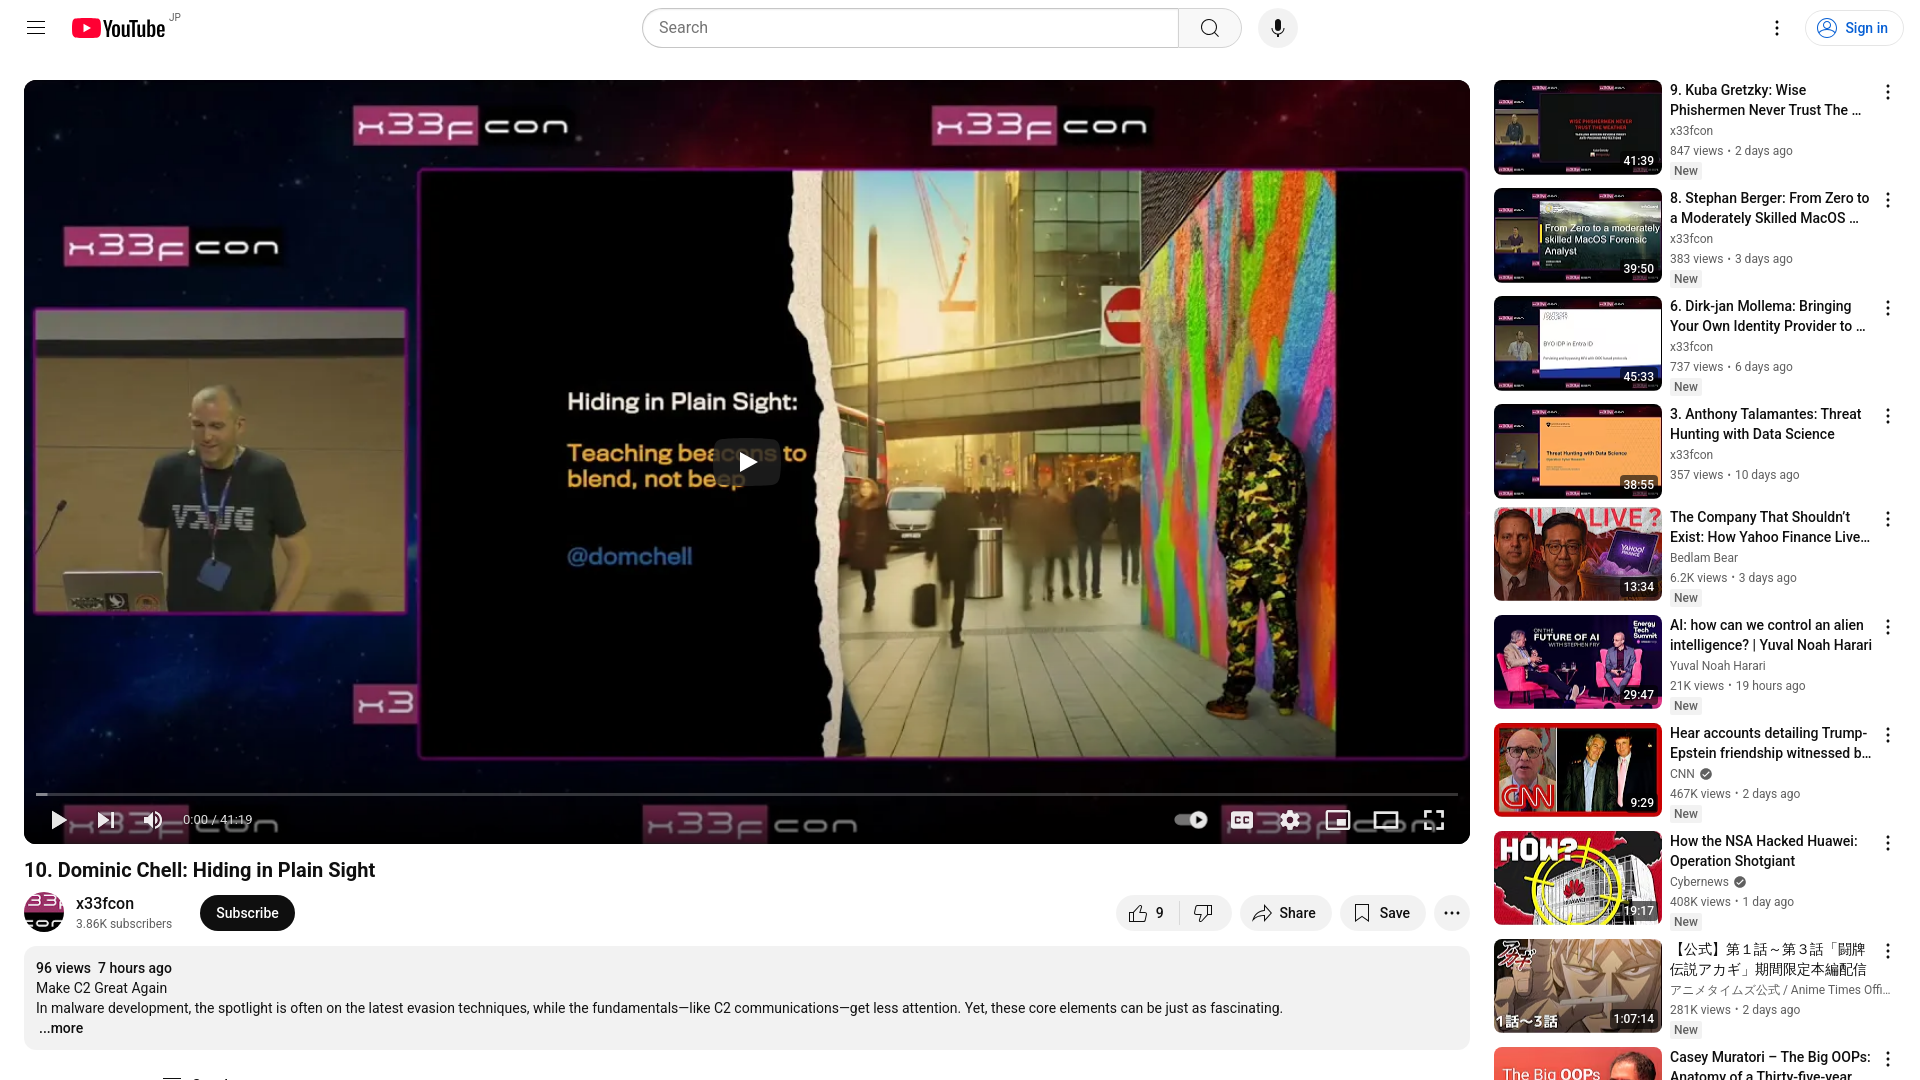Open options menu for Yahoo Finance video
The height and width of the screenshot is (1080, 1920).
(x=1888, y=519)
